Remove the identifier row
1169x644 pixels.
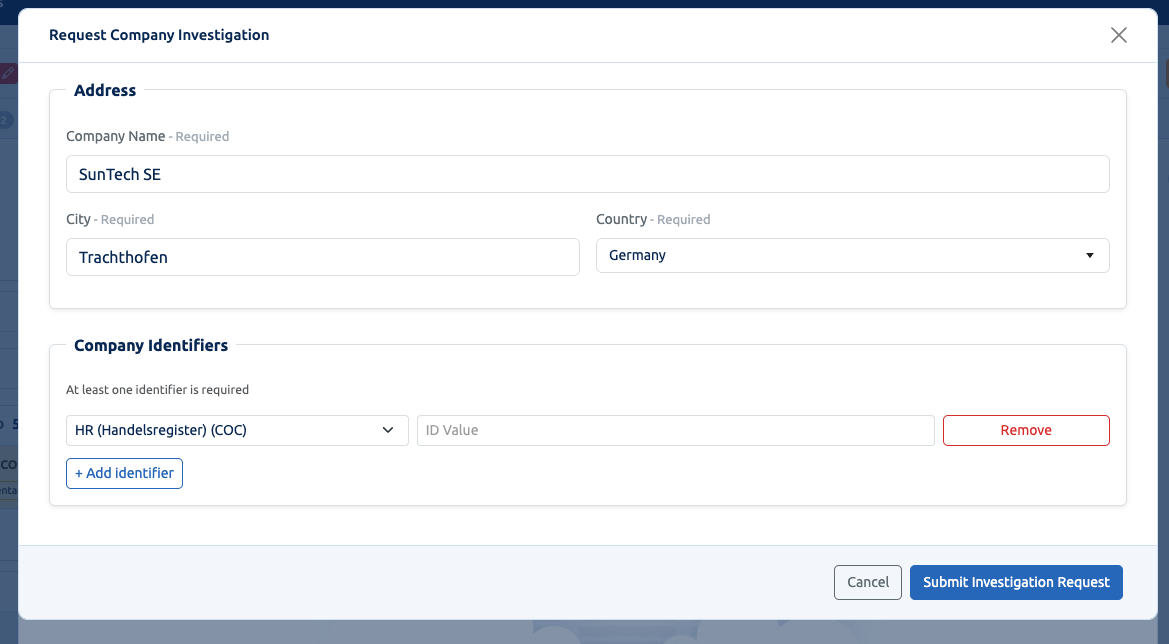(x=1026, y=430)
